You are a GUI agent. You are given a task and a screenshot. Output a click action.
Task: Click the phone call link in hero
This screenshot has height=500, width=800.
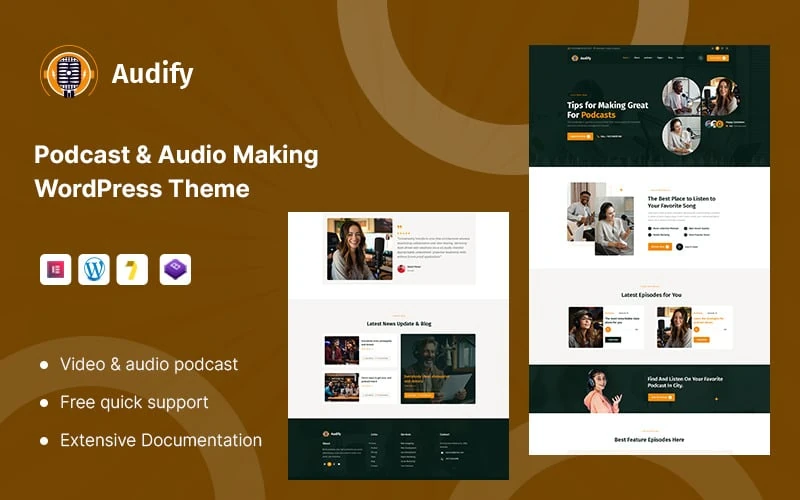coord(610,136)
